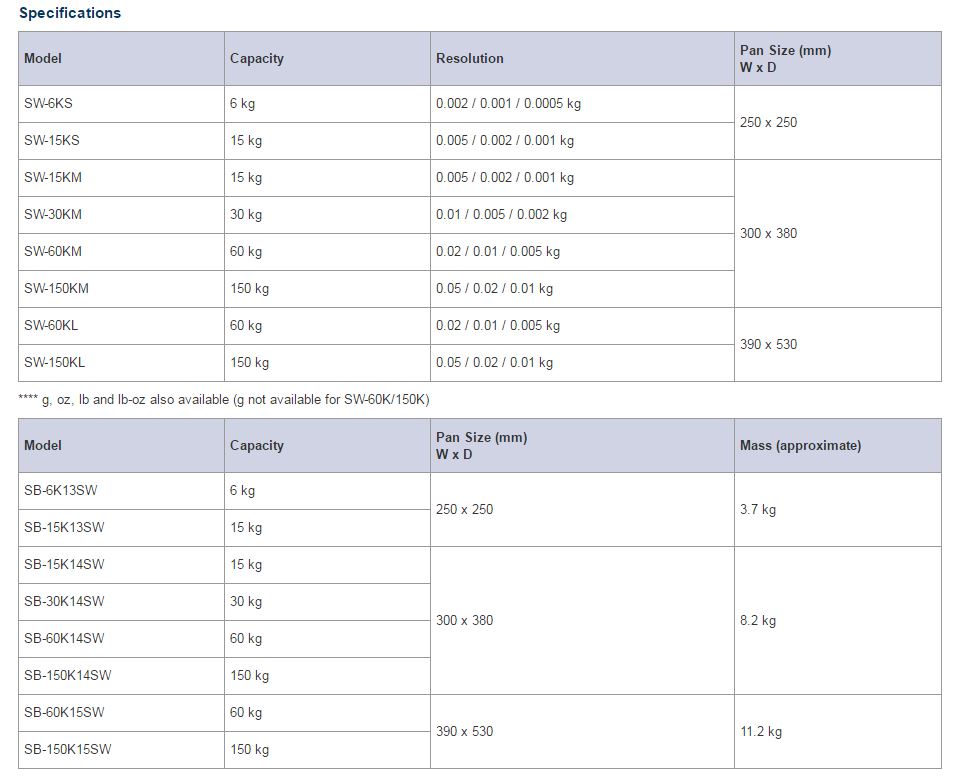Click the Mass (approximate) column header
The image size is (957, 776).
(837, 446)
